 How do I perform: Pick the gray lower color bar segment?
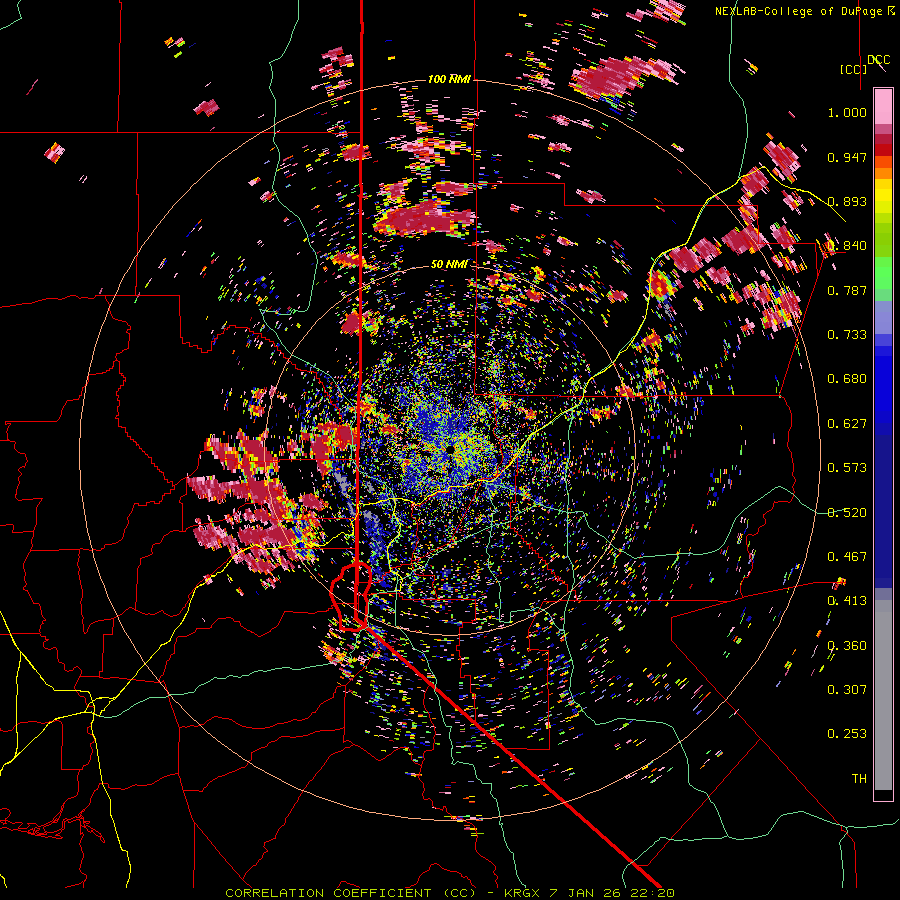point(883,695)
